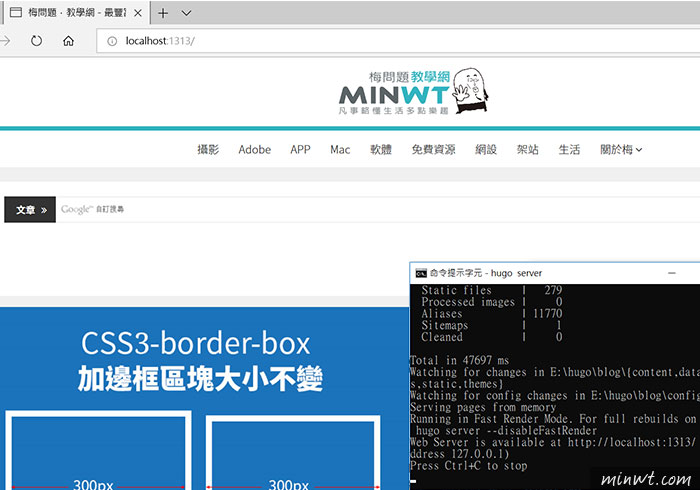Image resolution: width=700 pixels, height=490 pixels.
Task: Open the 免費資源 menu item
Action: click(433, 149)
